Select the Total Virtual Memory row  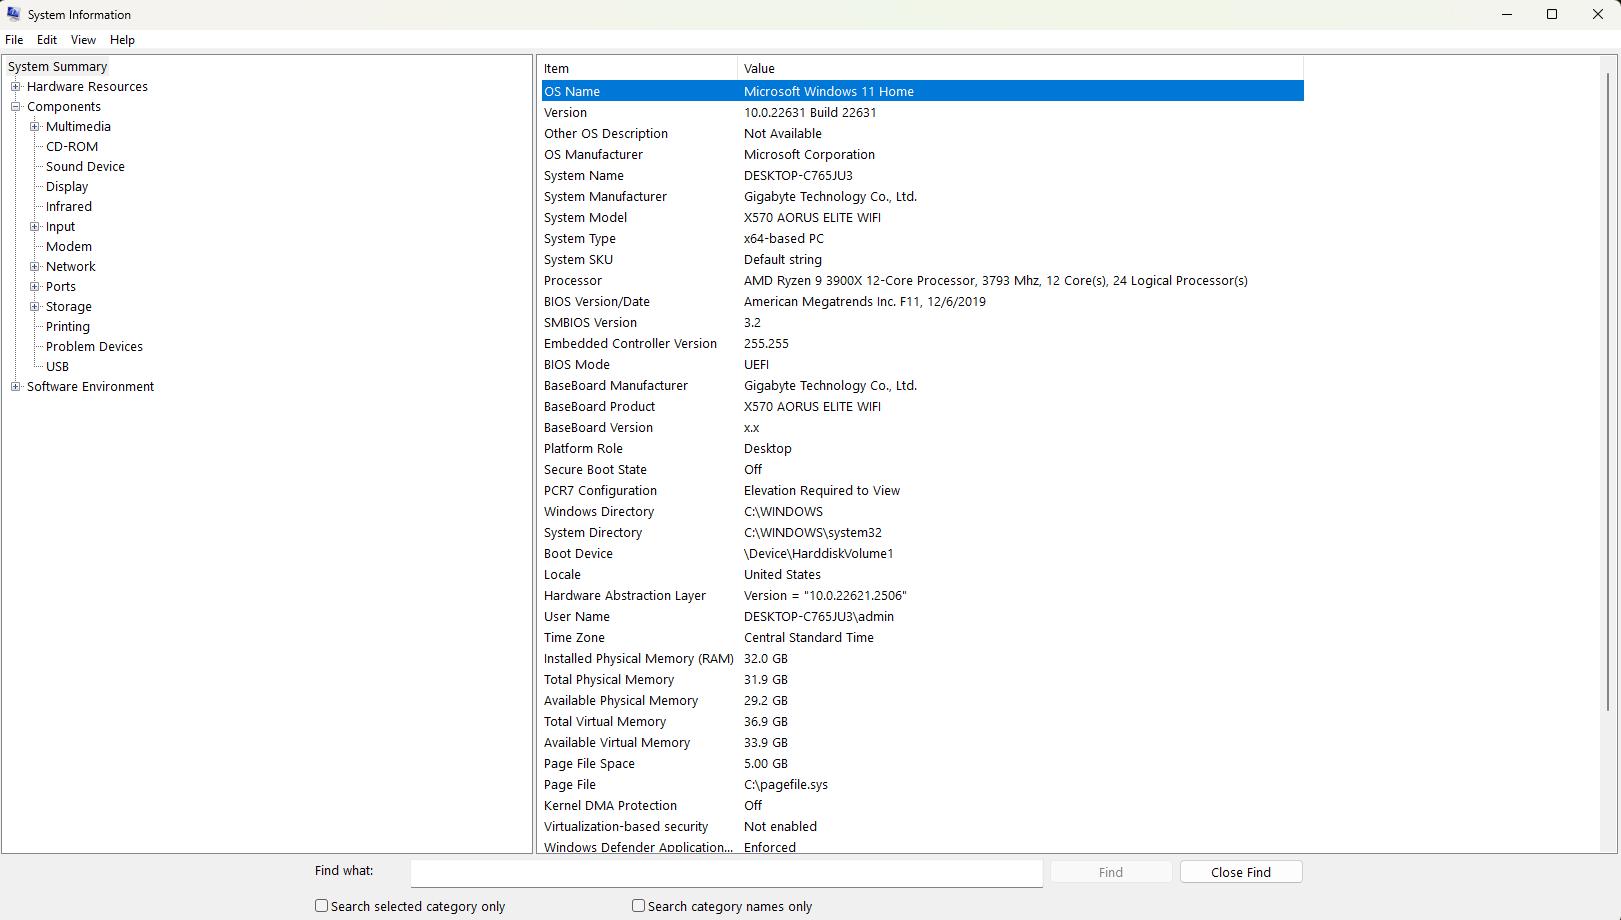click(922, 721)
